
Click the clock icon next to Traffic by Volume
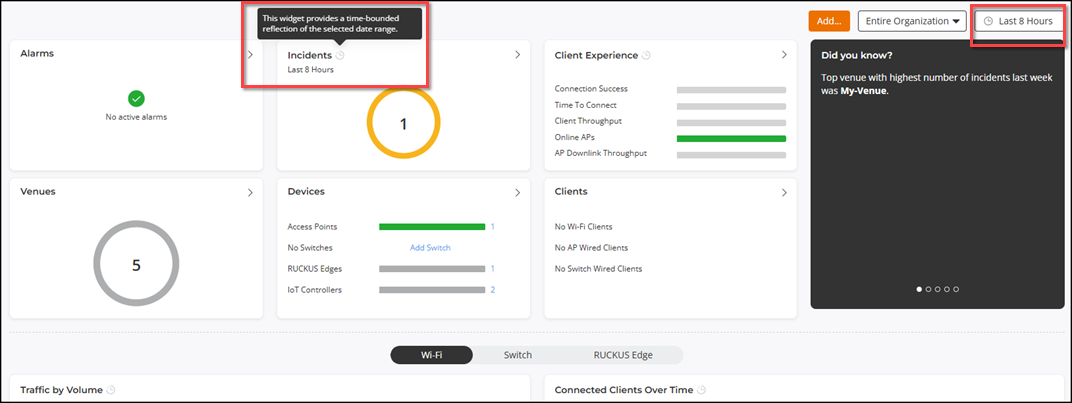coord(111,390)
